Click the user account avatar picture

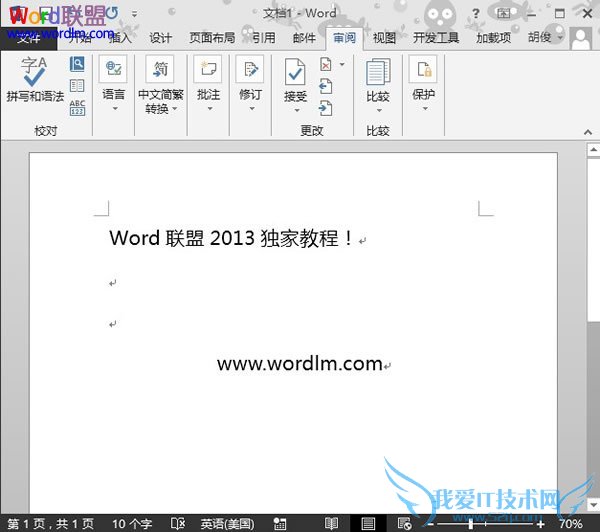point(580,38)
